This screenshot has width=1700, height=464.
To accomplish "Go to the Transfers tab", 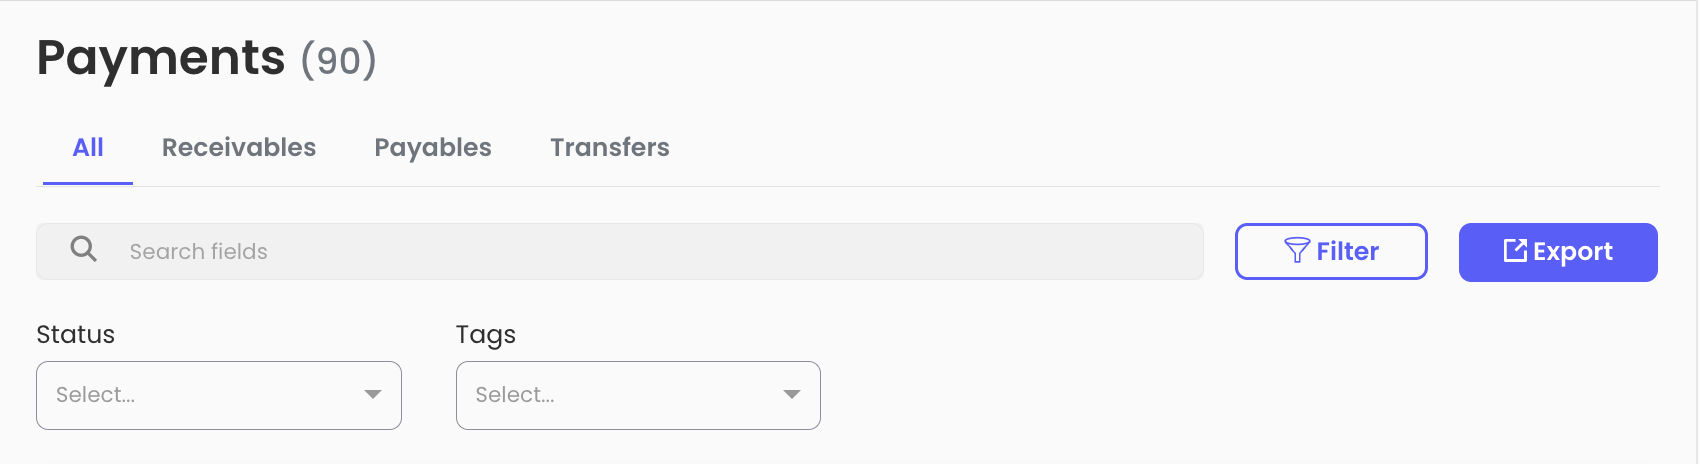I will pos(610,148).
